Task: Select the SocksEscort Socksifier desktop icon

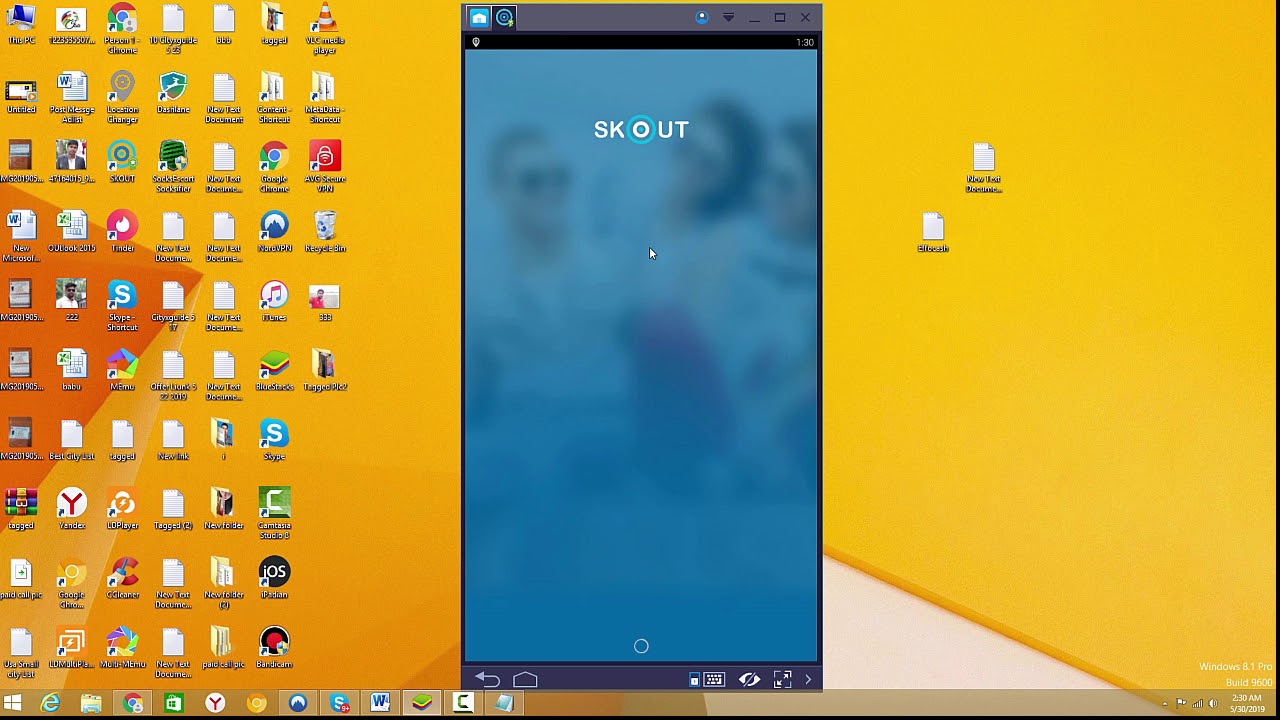Action: point(173,167)
